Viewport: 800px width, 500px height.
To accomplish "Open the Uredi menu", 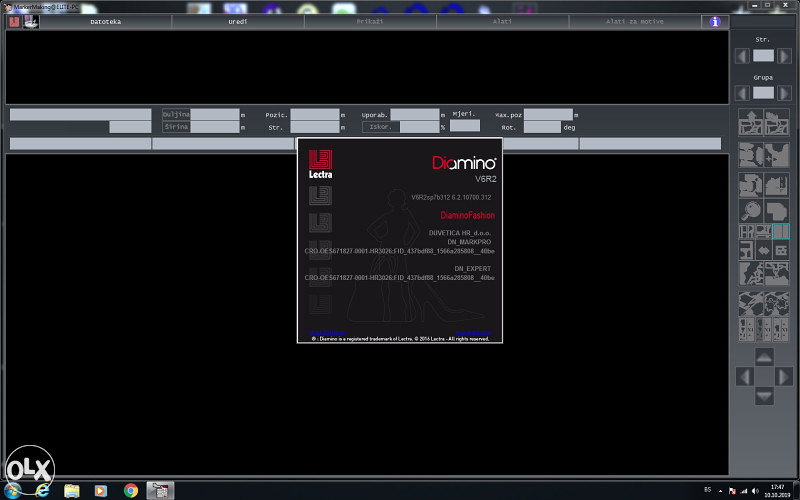I will (238, 22).
